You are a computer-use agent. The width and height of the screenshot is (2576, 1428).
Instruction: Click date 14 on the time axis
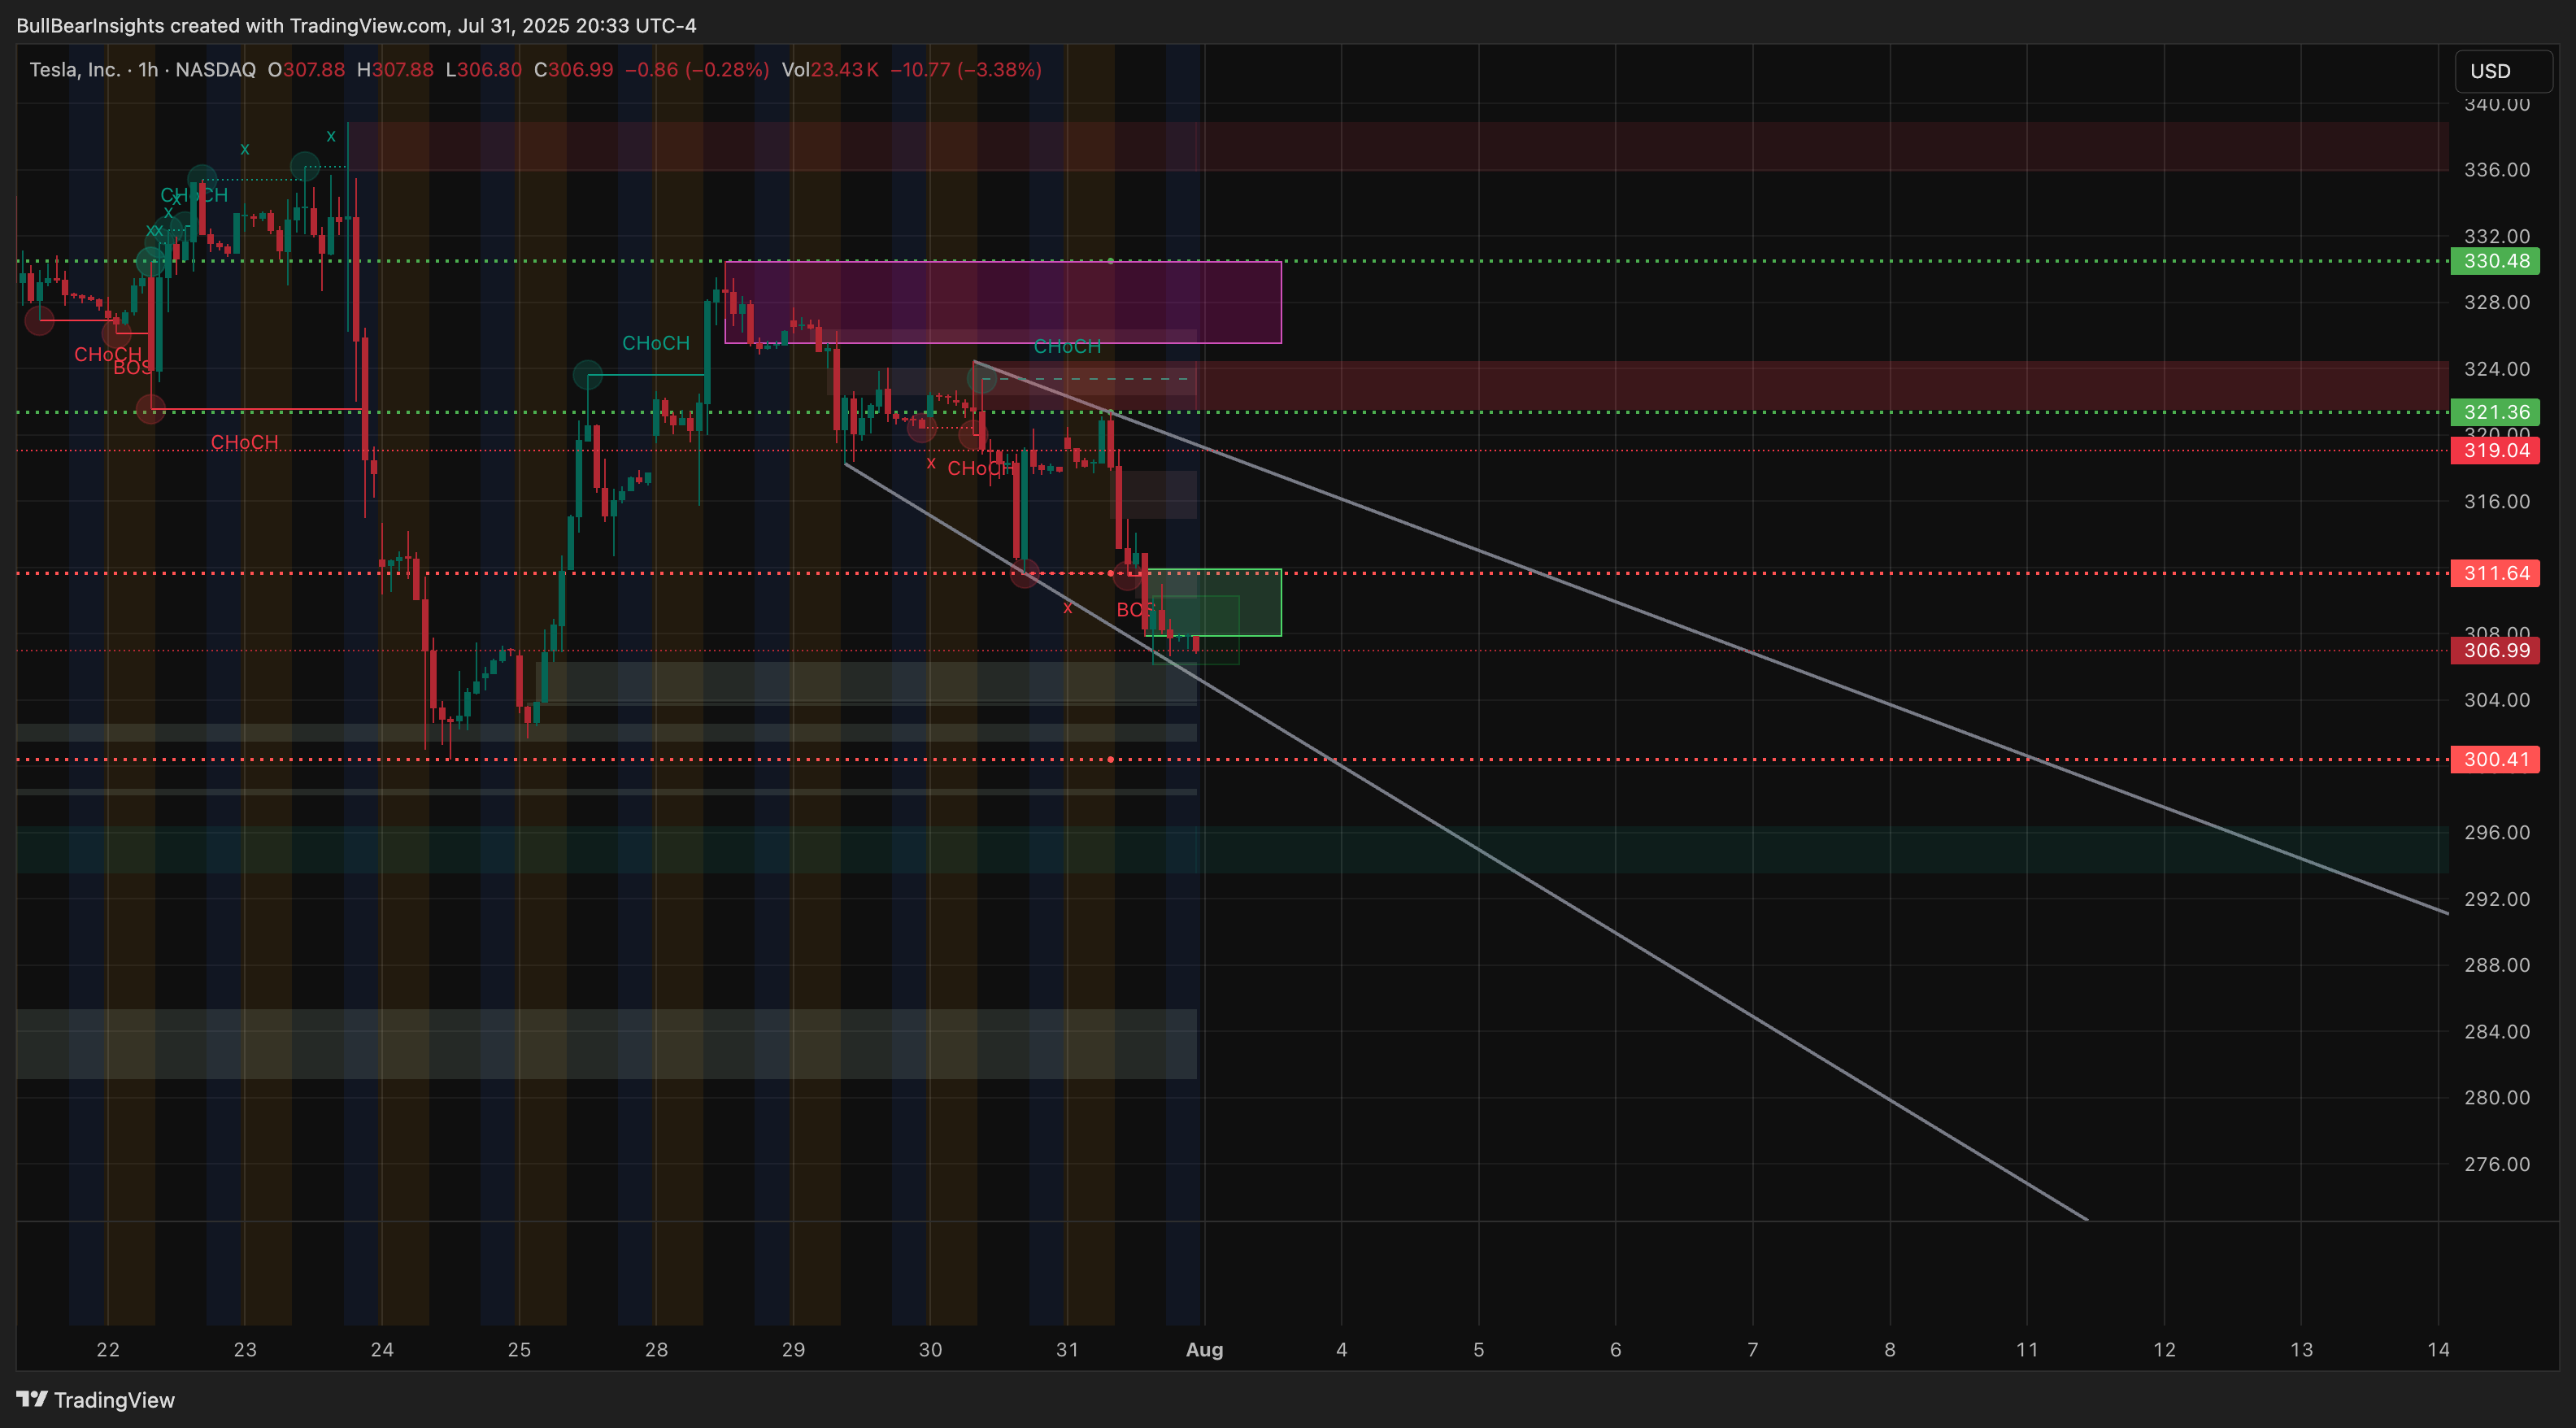click(2438, 1350)
